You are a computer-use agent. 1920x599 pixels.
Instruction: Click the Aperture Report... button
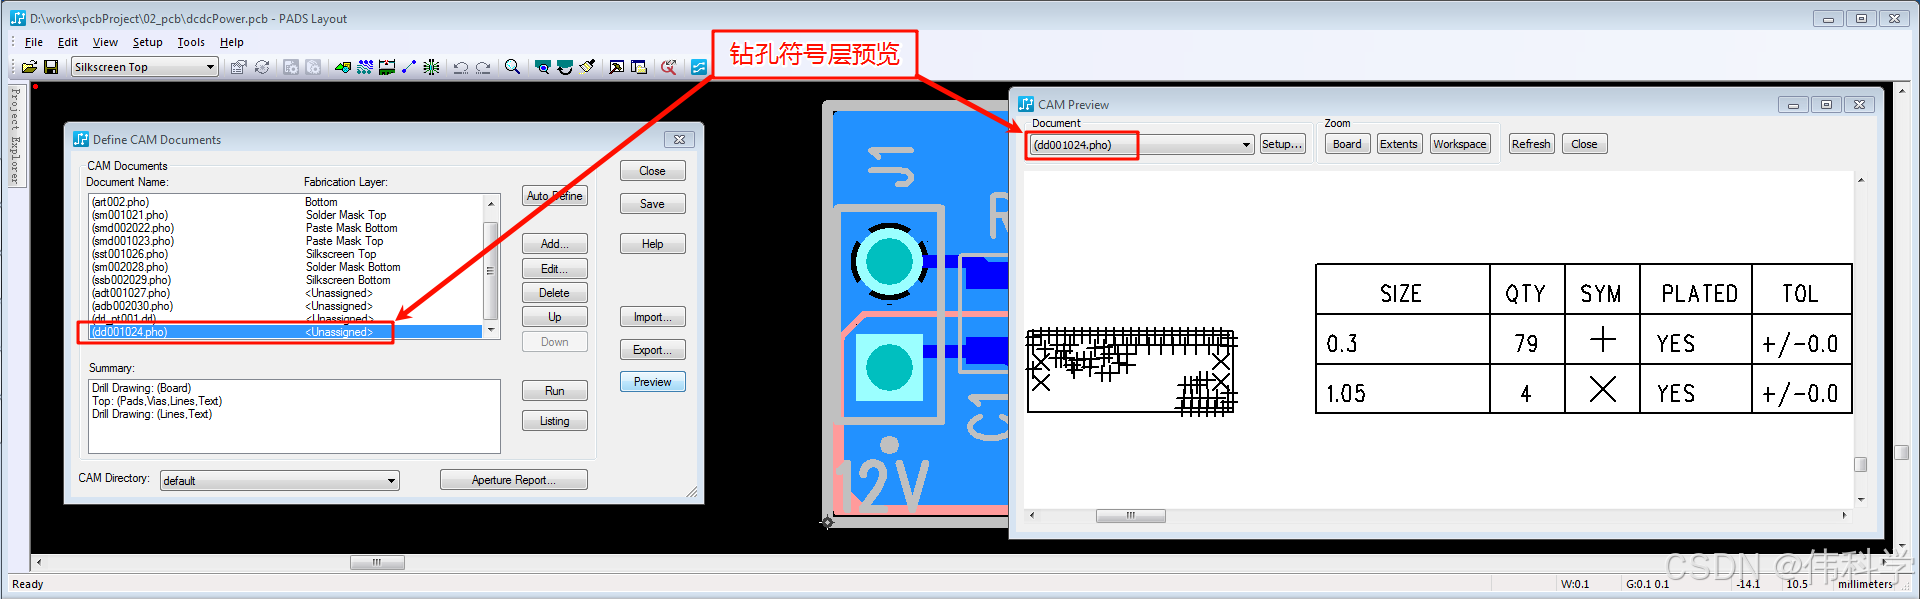[x=514, y=480]
